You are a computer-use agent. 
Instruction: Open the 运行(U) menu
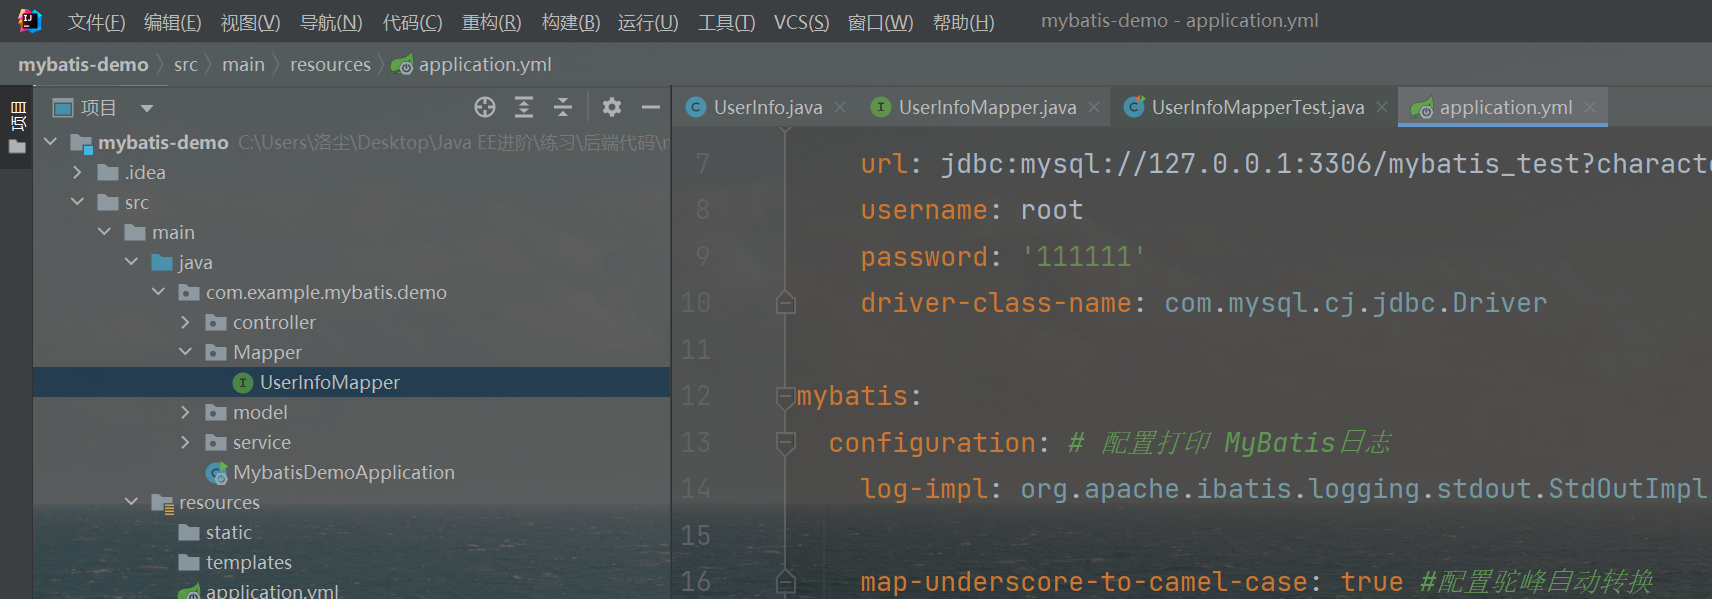(648, 22)
